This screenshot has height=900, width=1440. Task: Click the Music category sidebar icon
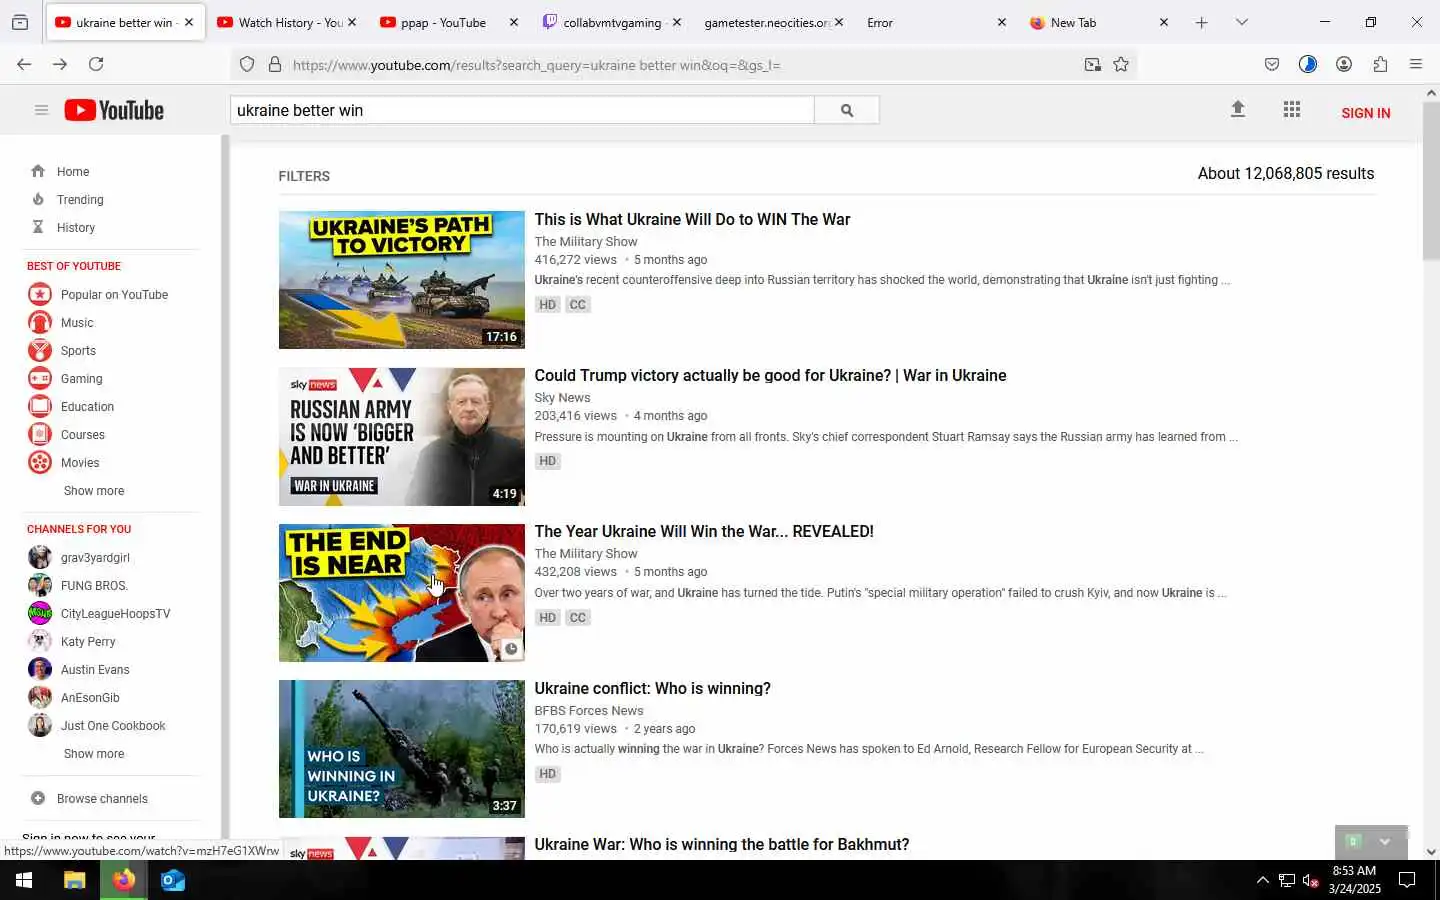click(x=40, y=322)
